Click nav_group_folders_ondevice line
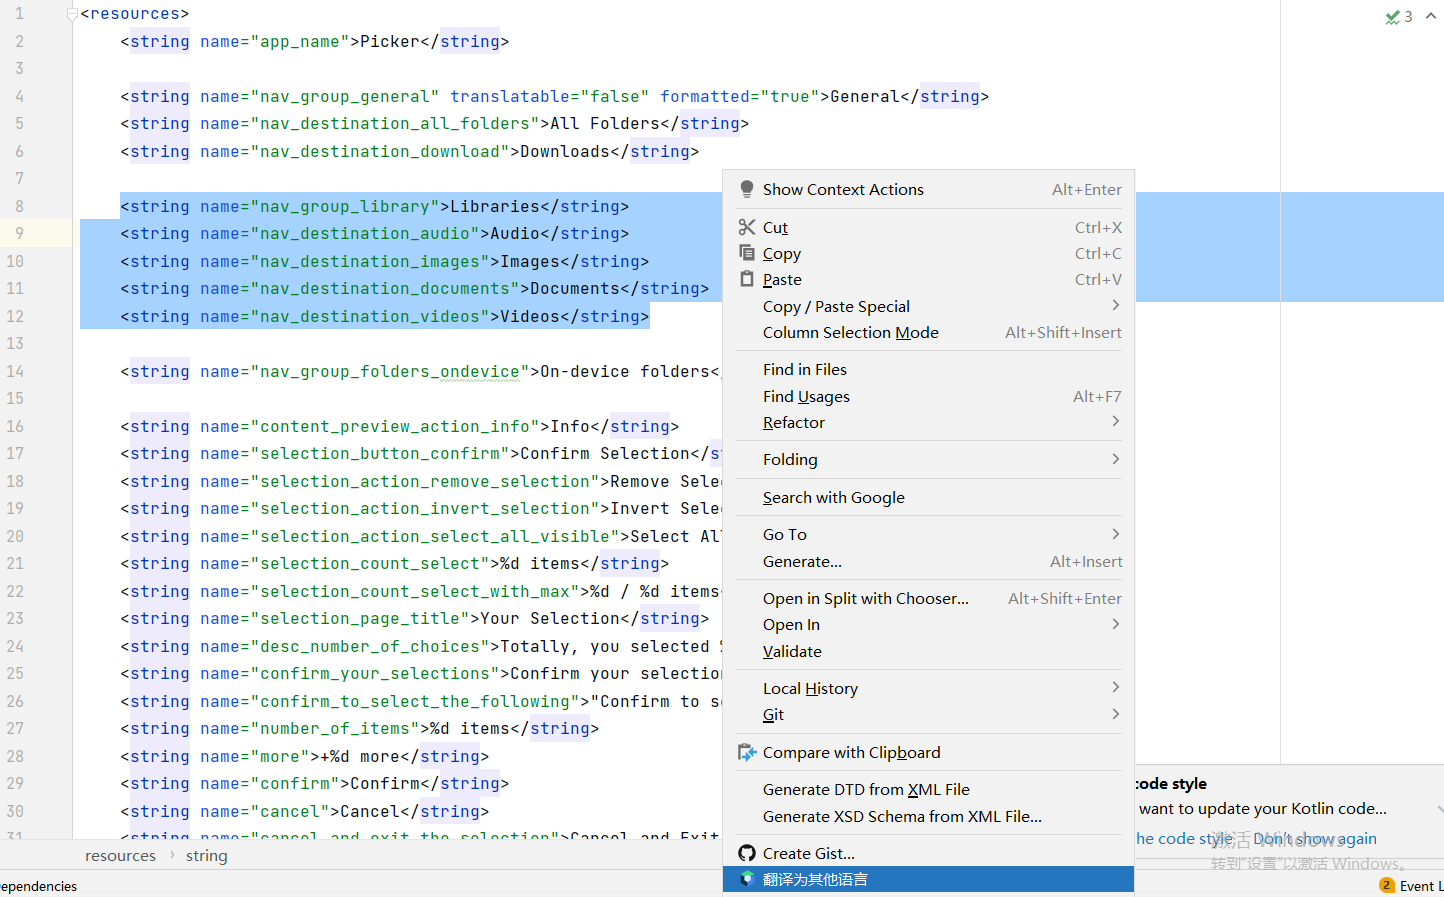This screenshot has height=897, width=1444. (420, 371)
